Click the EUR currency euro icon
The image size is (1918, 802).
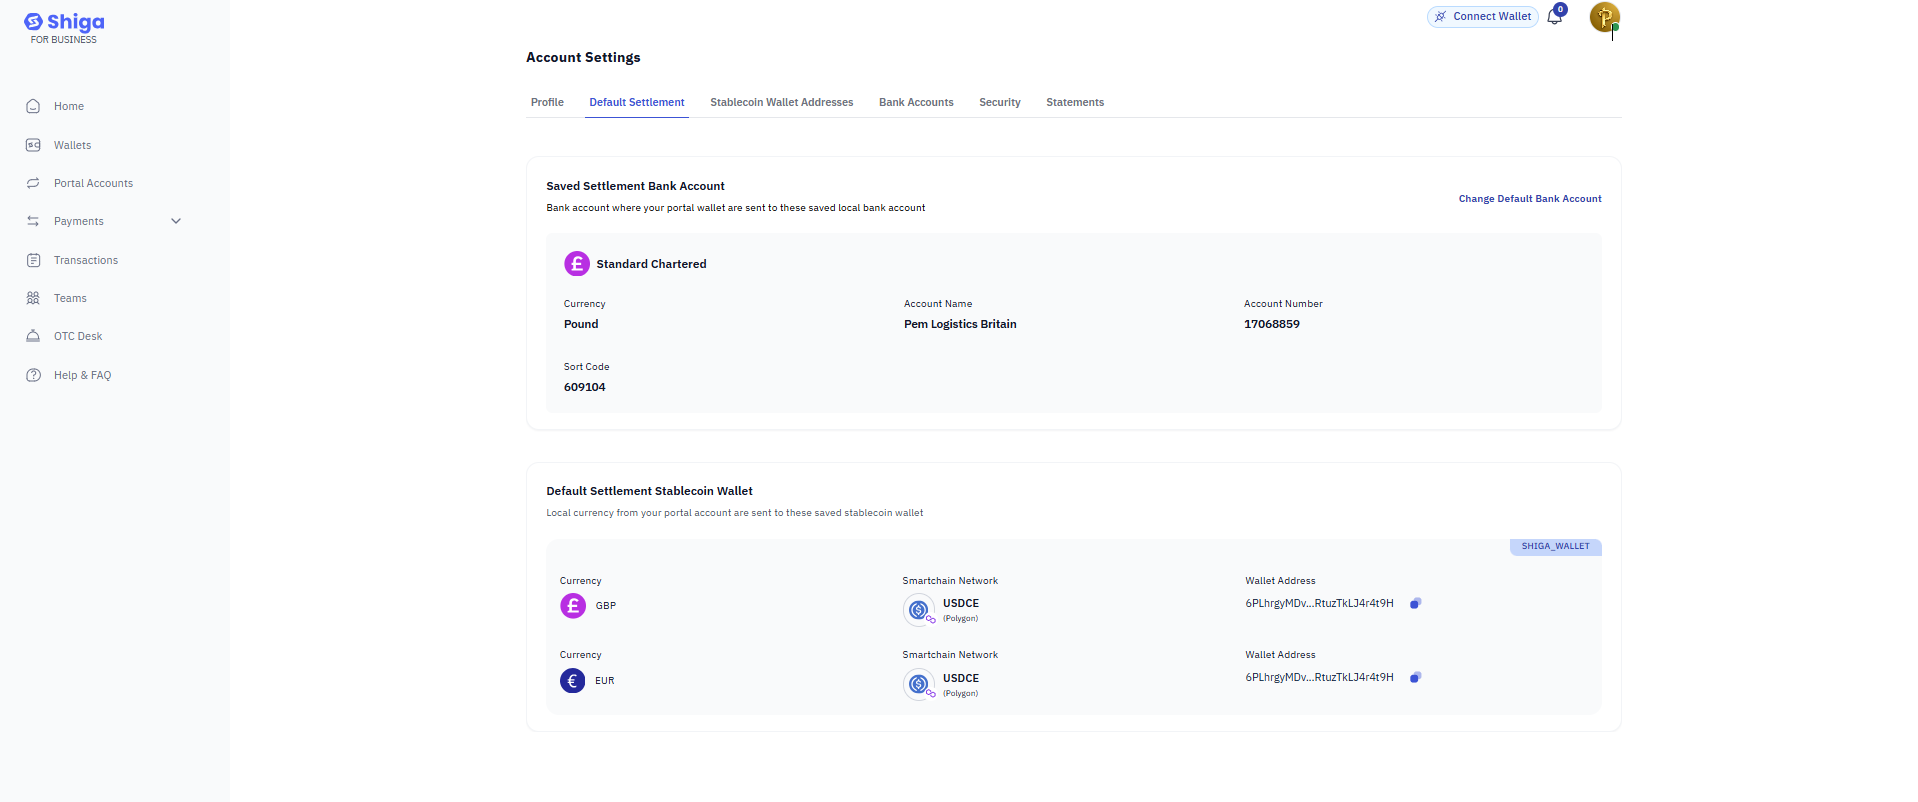(573, 681)
